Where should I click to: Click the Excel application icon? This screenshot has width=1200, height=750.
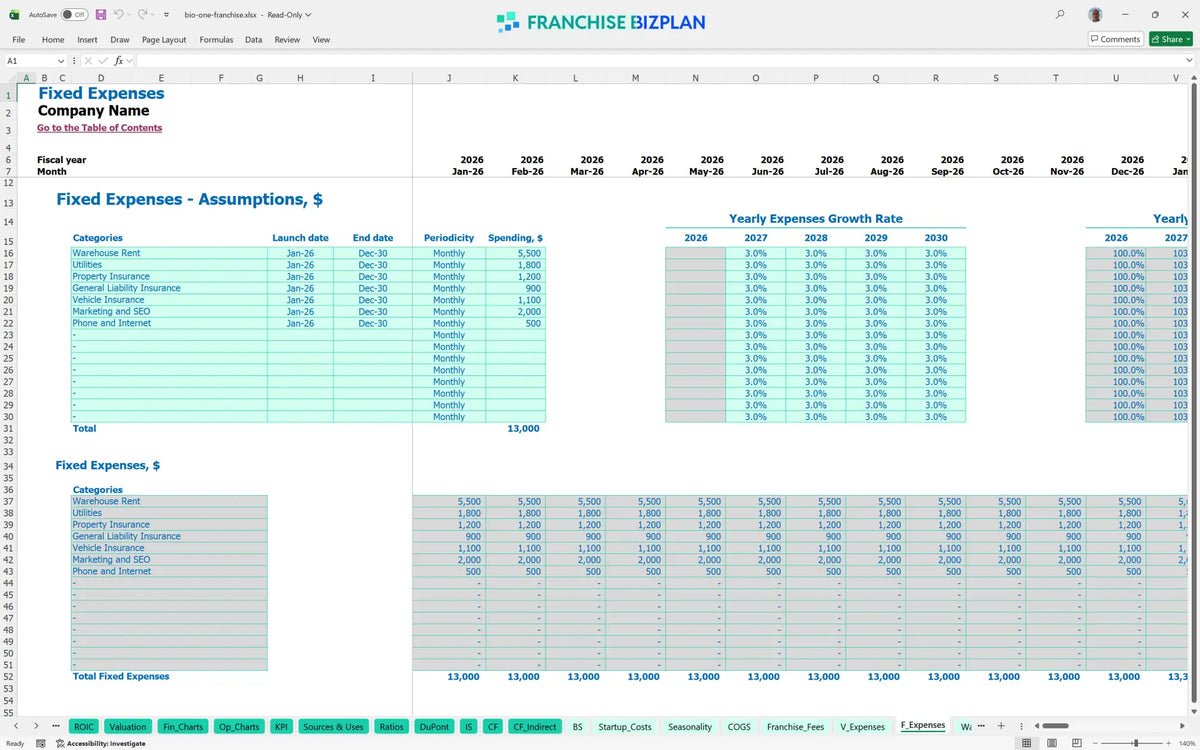[x=14, y=15]
